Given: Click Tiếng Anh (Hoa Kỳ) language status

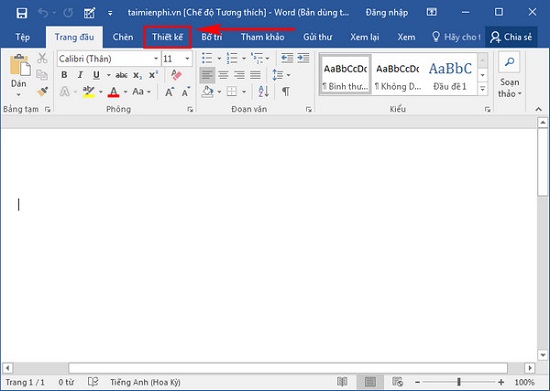Looking at the screenshot, I should (145, 382).
